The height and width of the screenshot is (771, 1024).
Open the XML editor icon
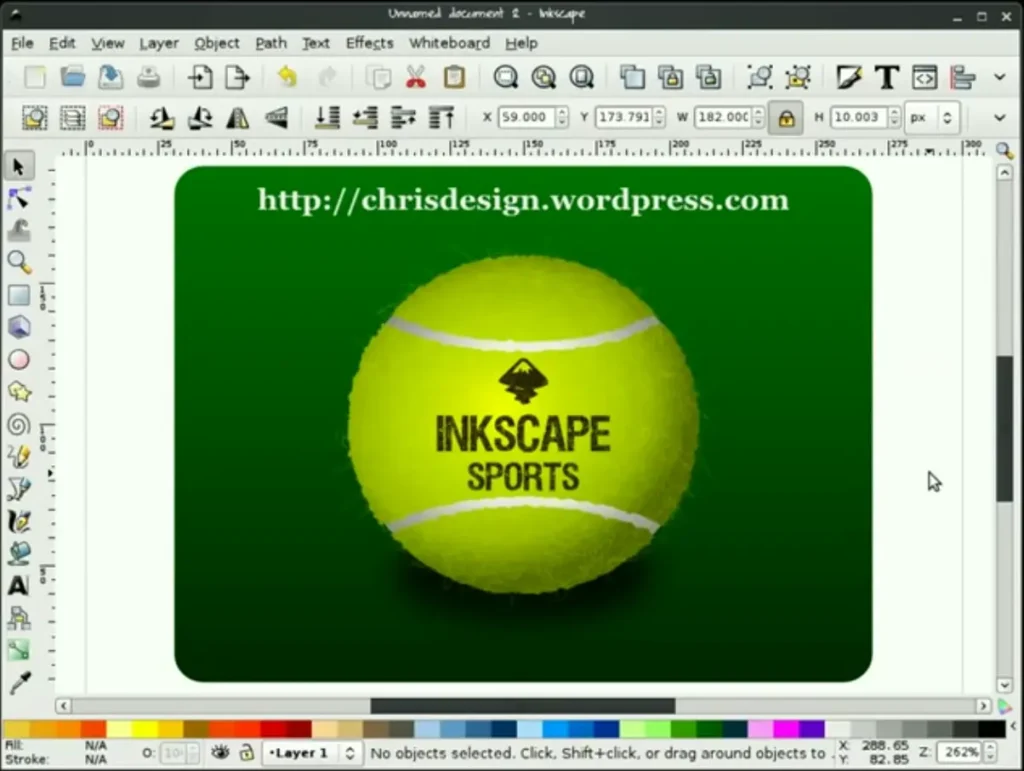coord(924,77)
